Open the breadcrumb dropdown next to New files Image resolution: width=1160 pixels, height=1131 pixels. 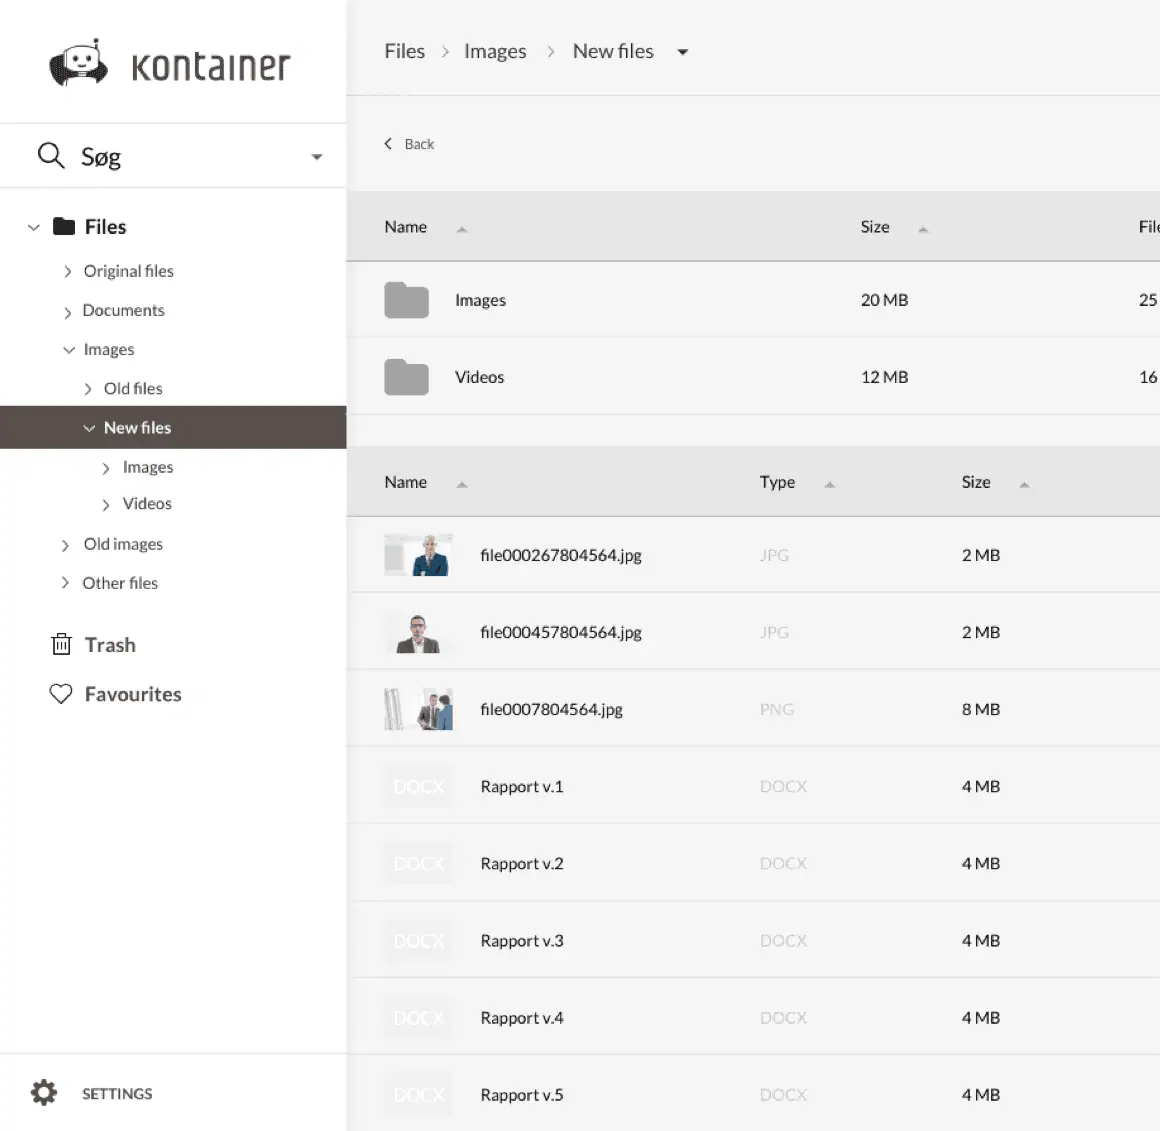682,51
